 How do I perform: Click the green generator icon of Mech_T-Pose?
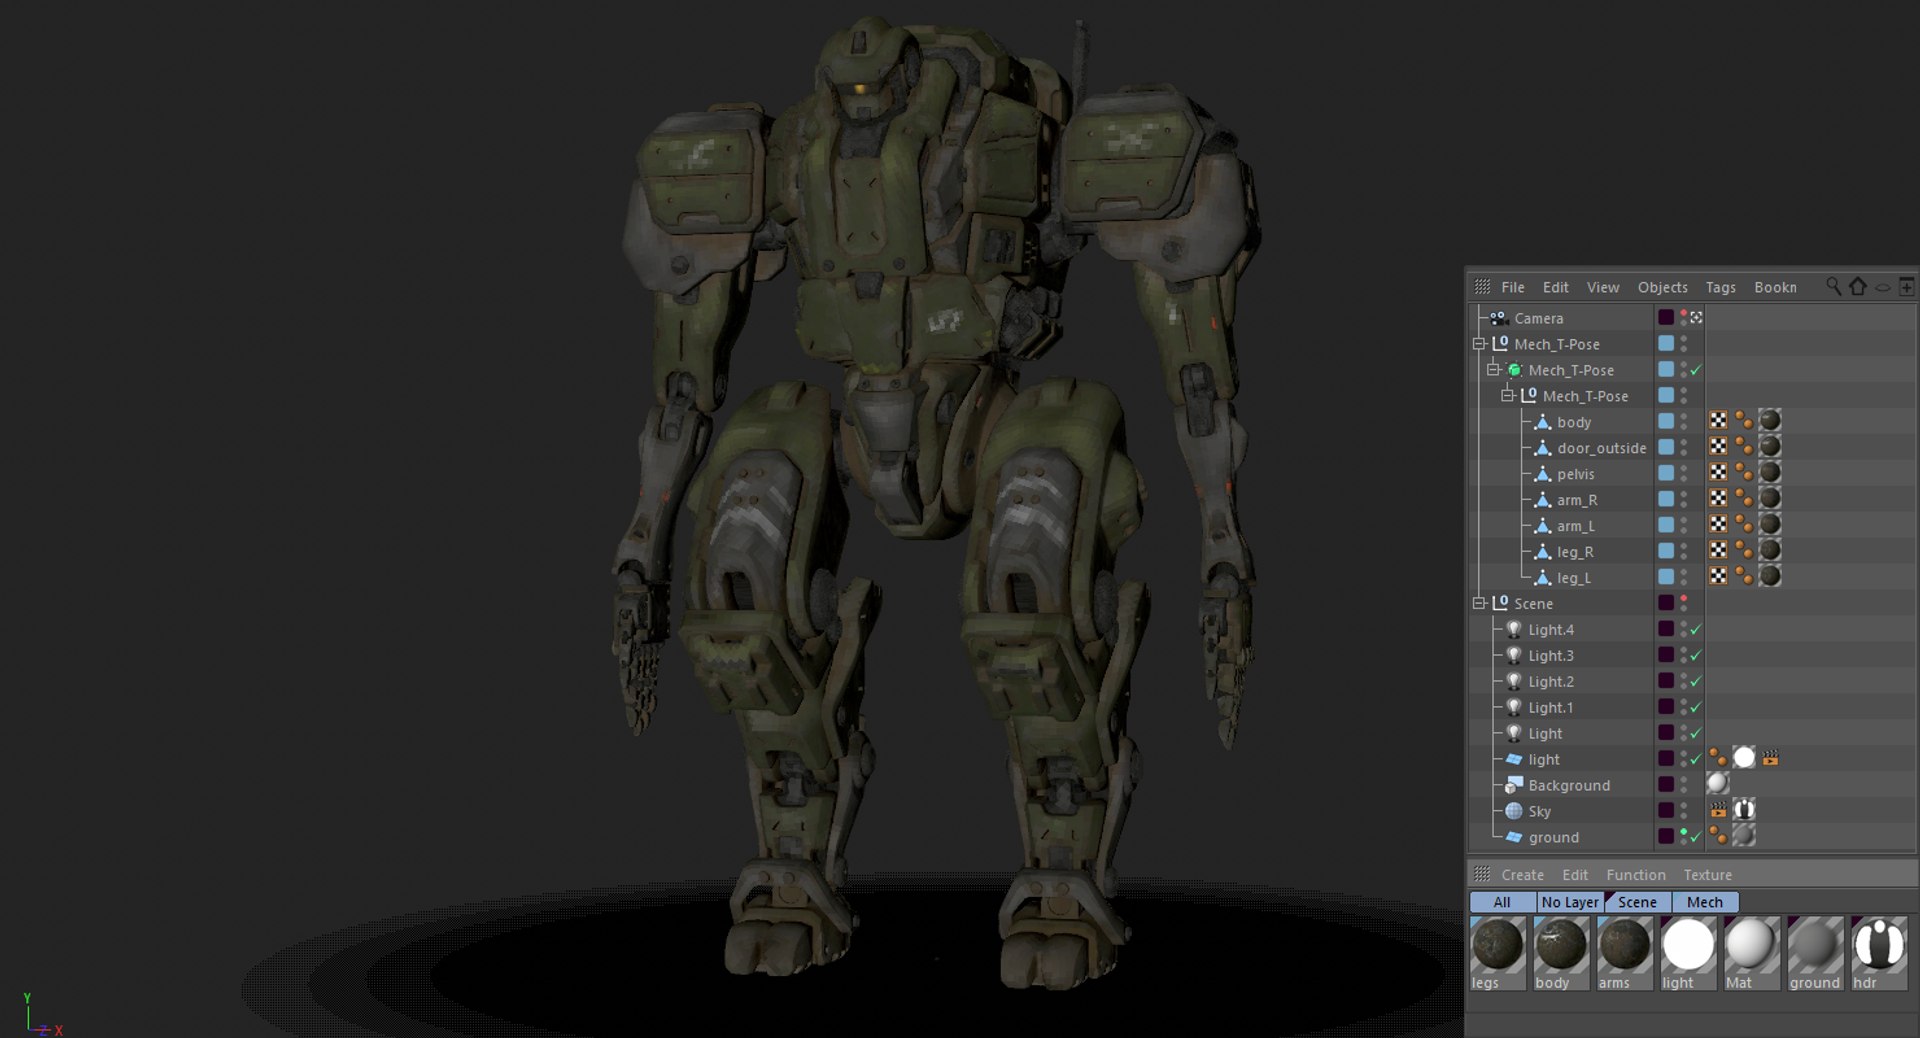click(x=1514, y=370)
